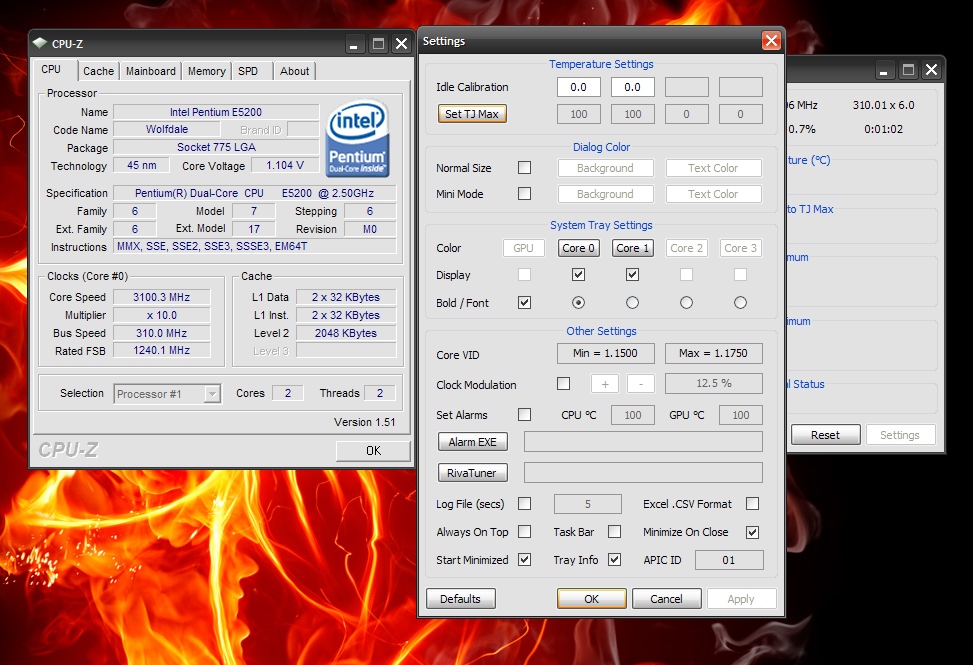973x665 pixels.
Task: Click the Set TJ Max button
Action: point(472,114)
